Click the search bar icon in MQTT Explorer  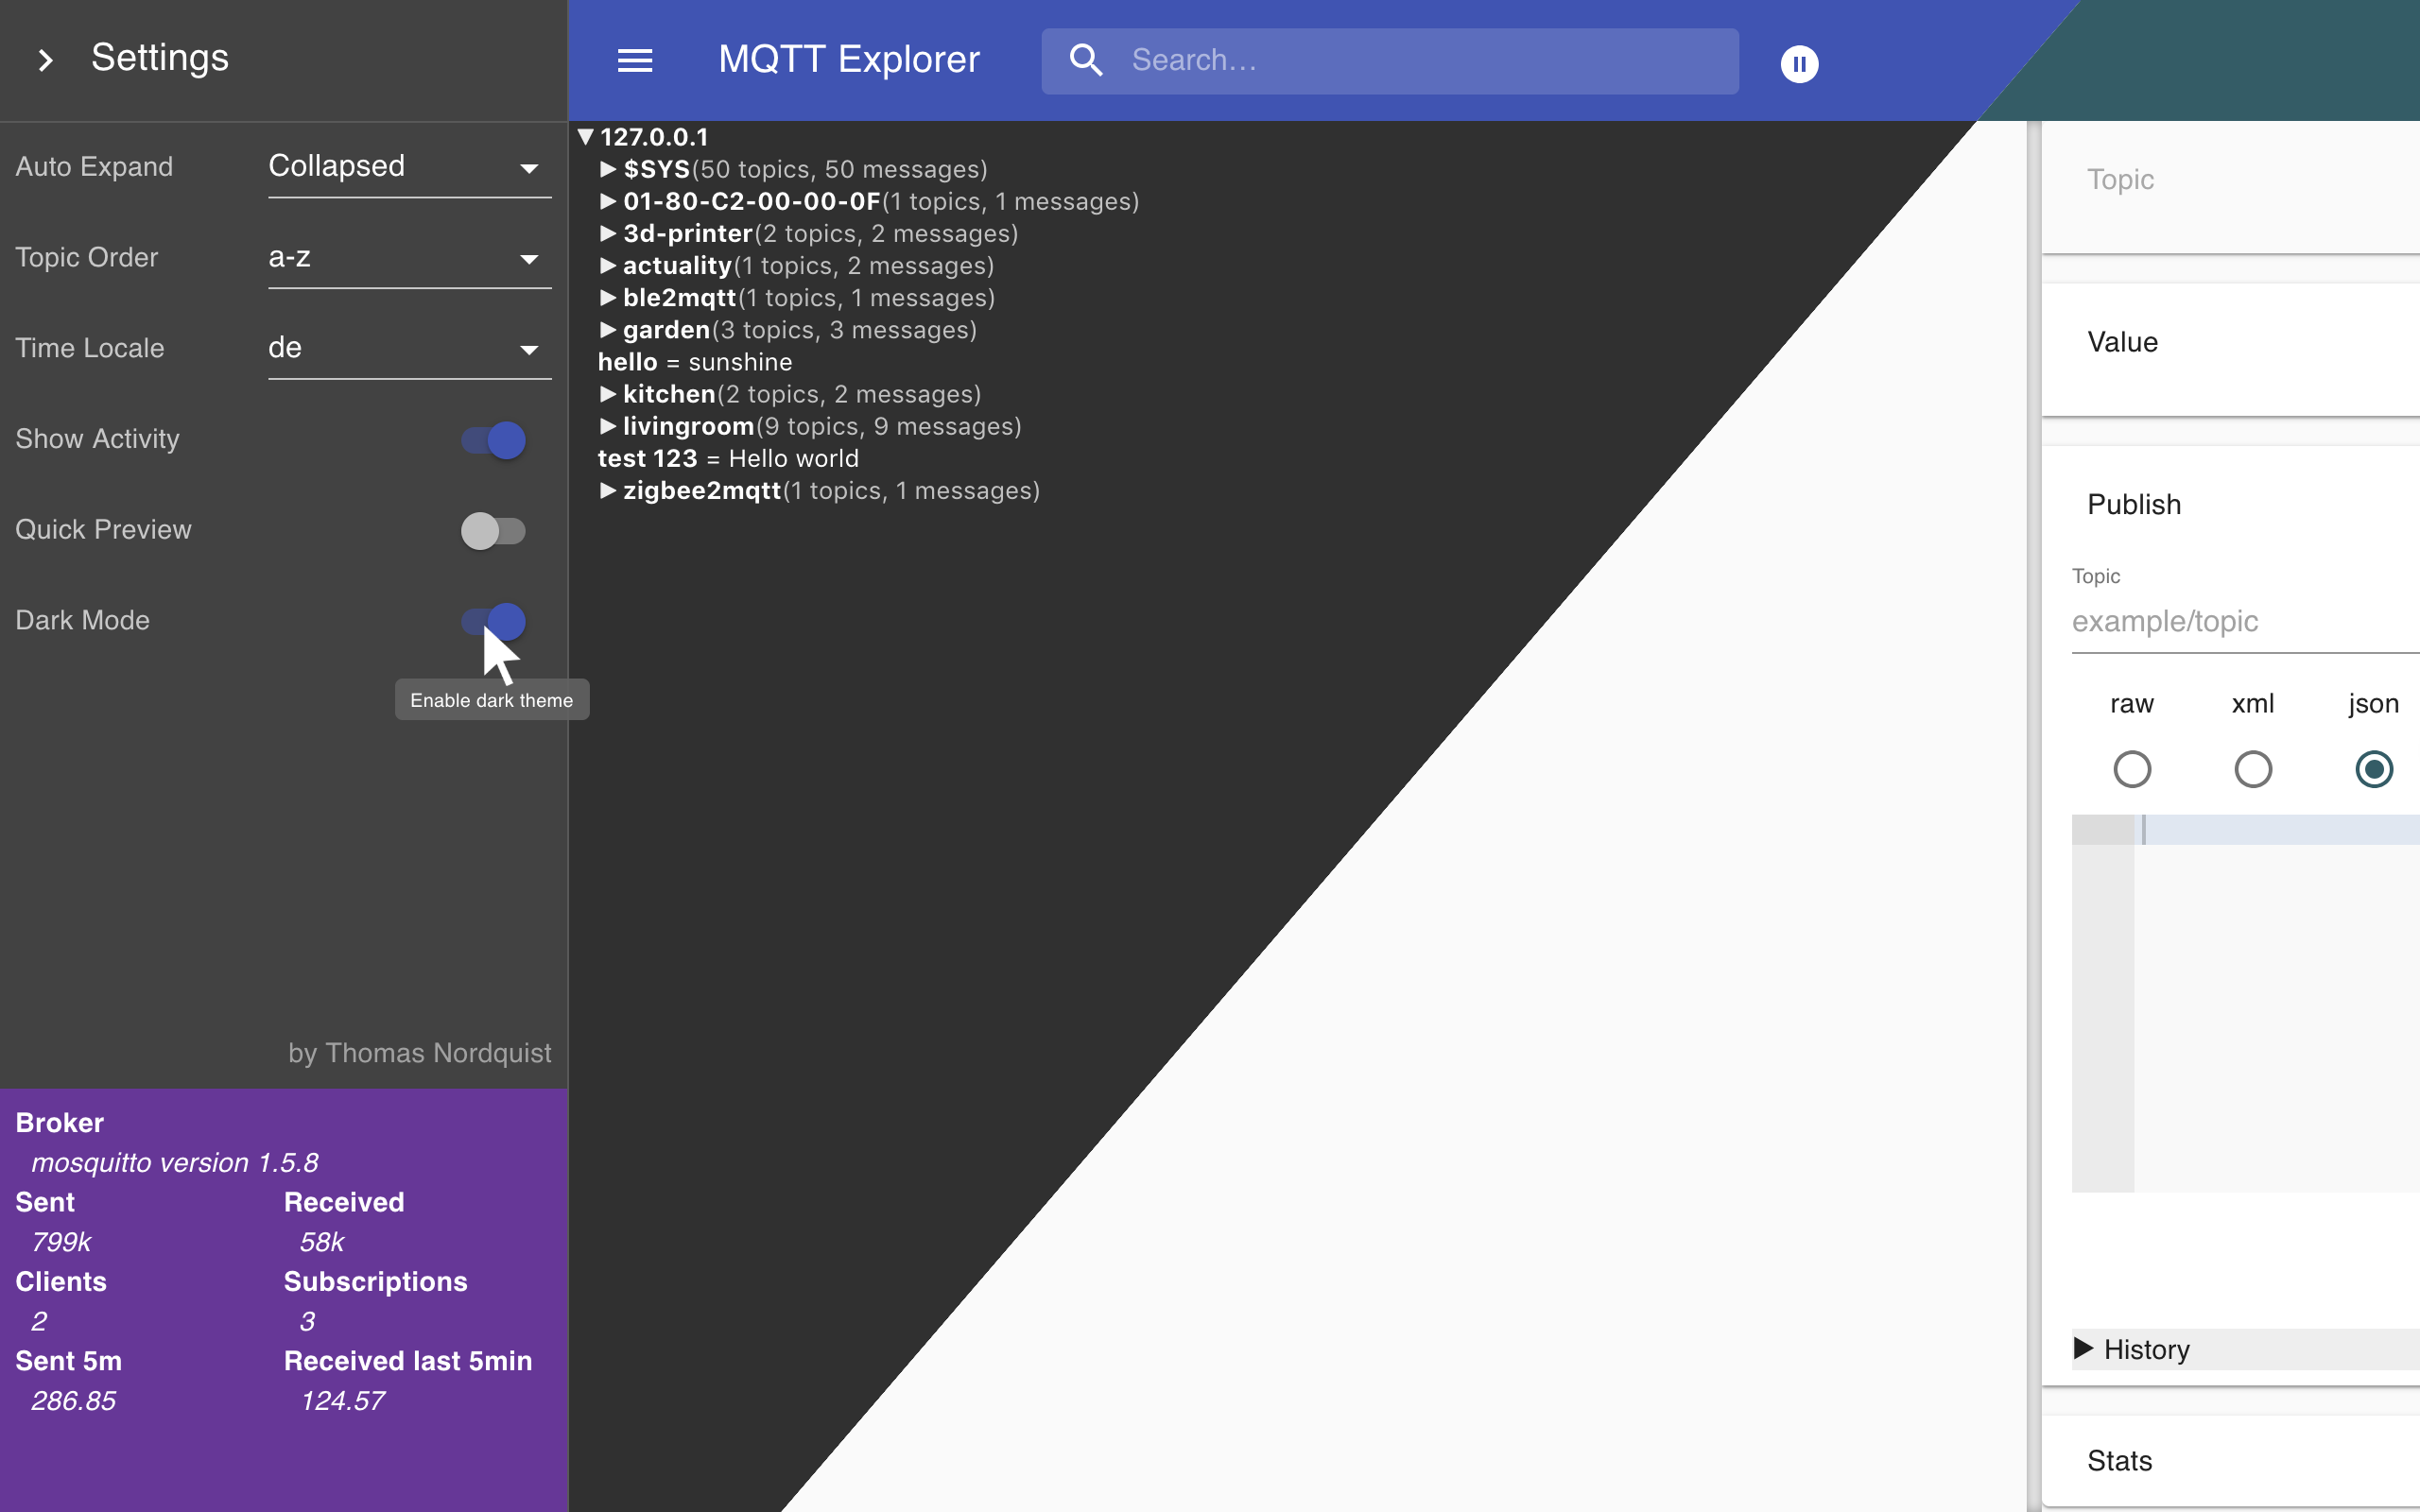(x=1085, y=60)
